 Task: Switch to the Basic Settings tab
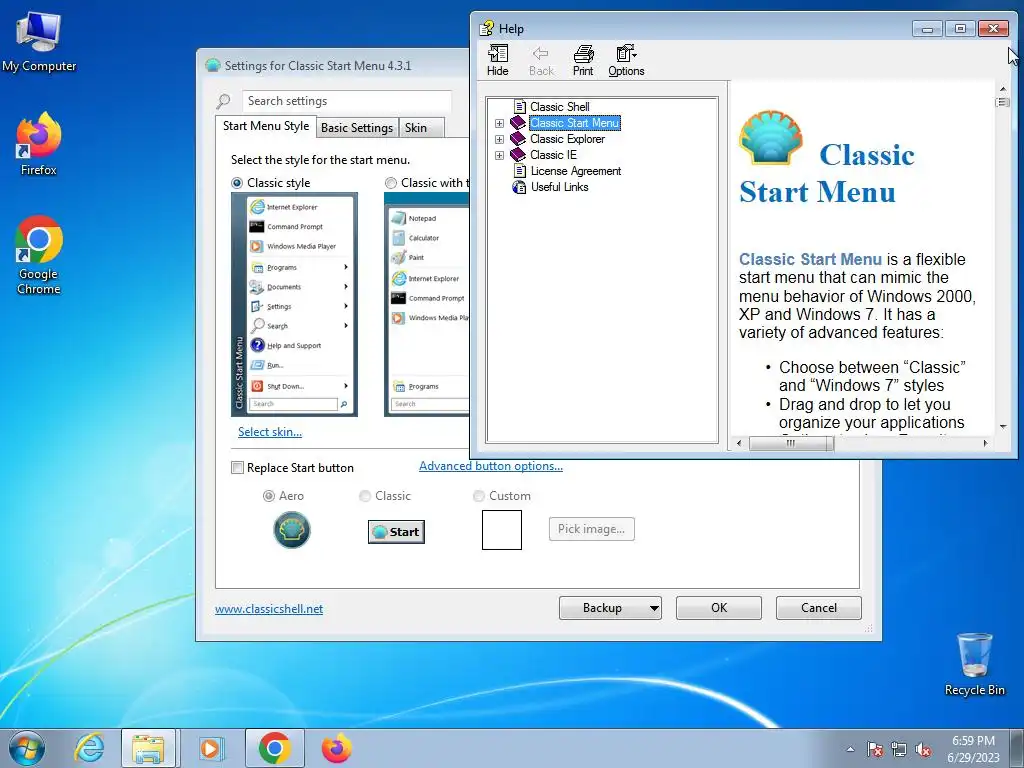357,128
